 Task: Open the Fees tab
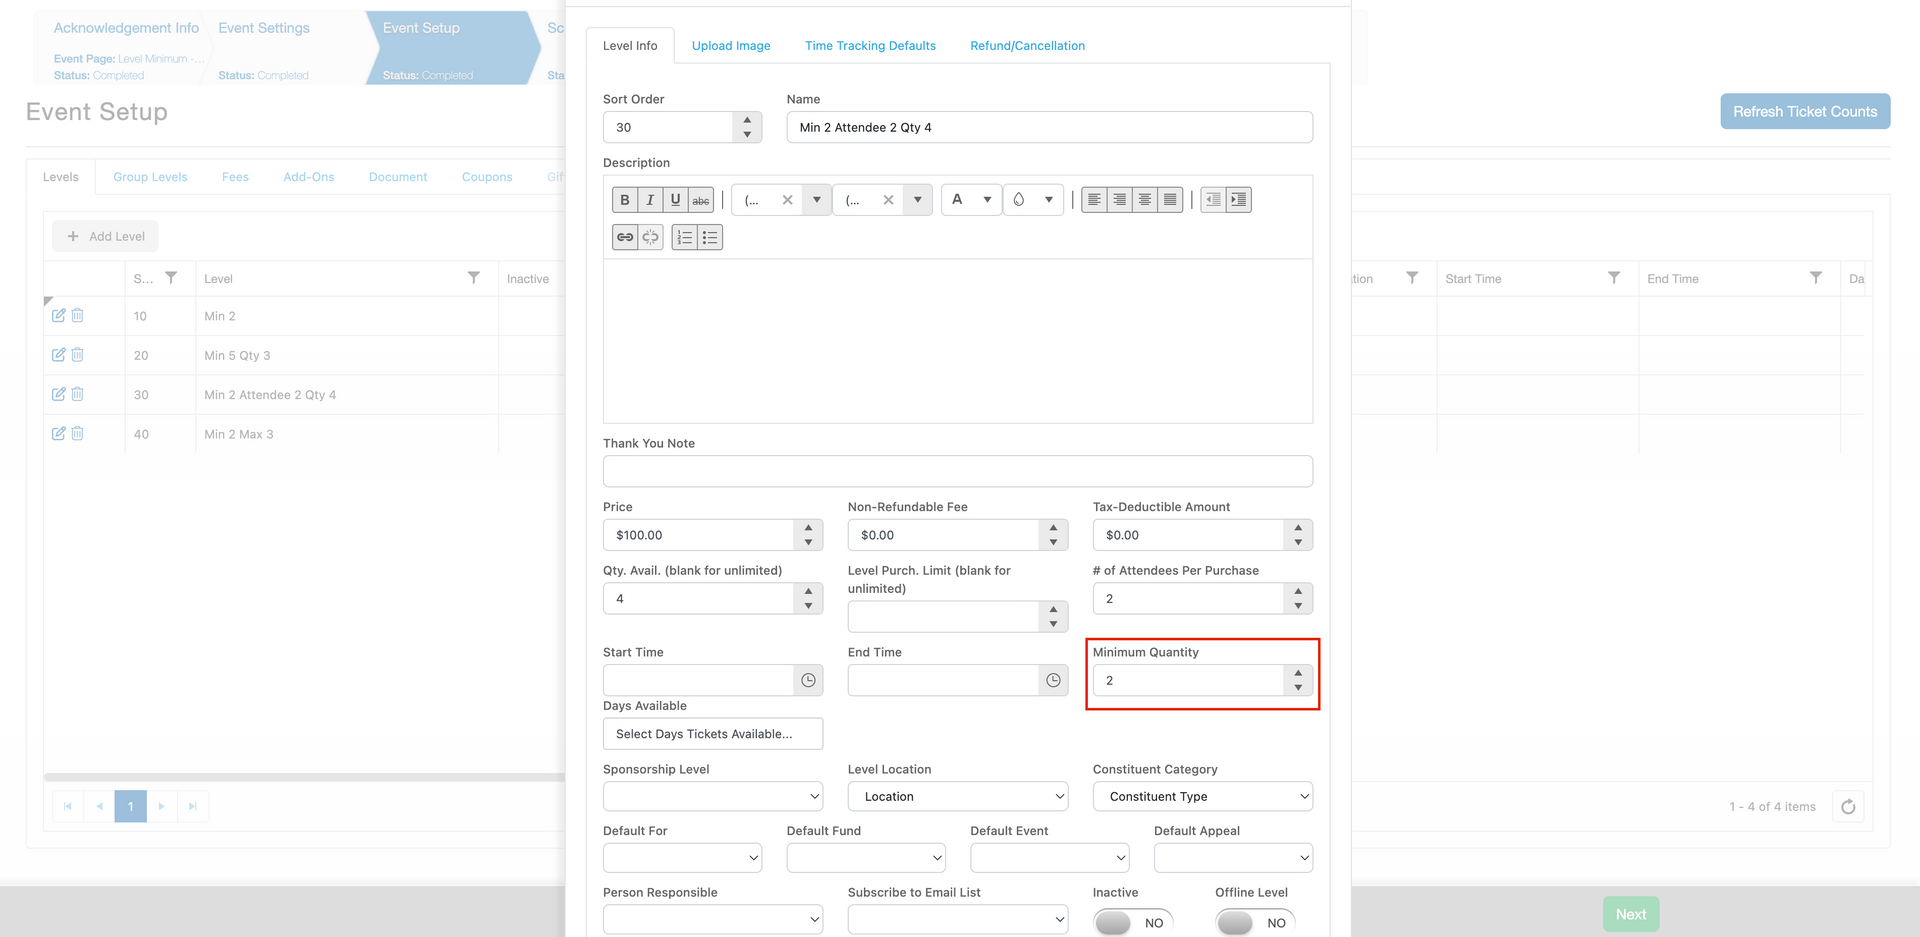point(235,177)
